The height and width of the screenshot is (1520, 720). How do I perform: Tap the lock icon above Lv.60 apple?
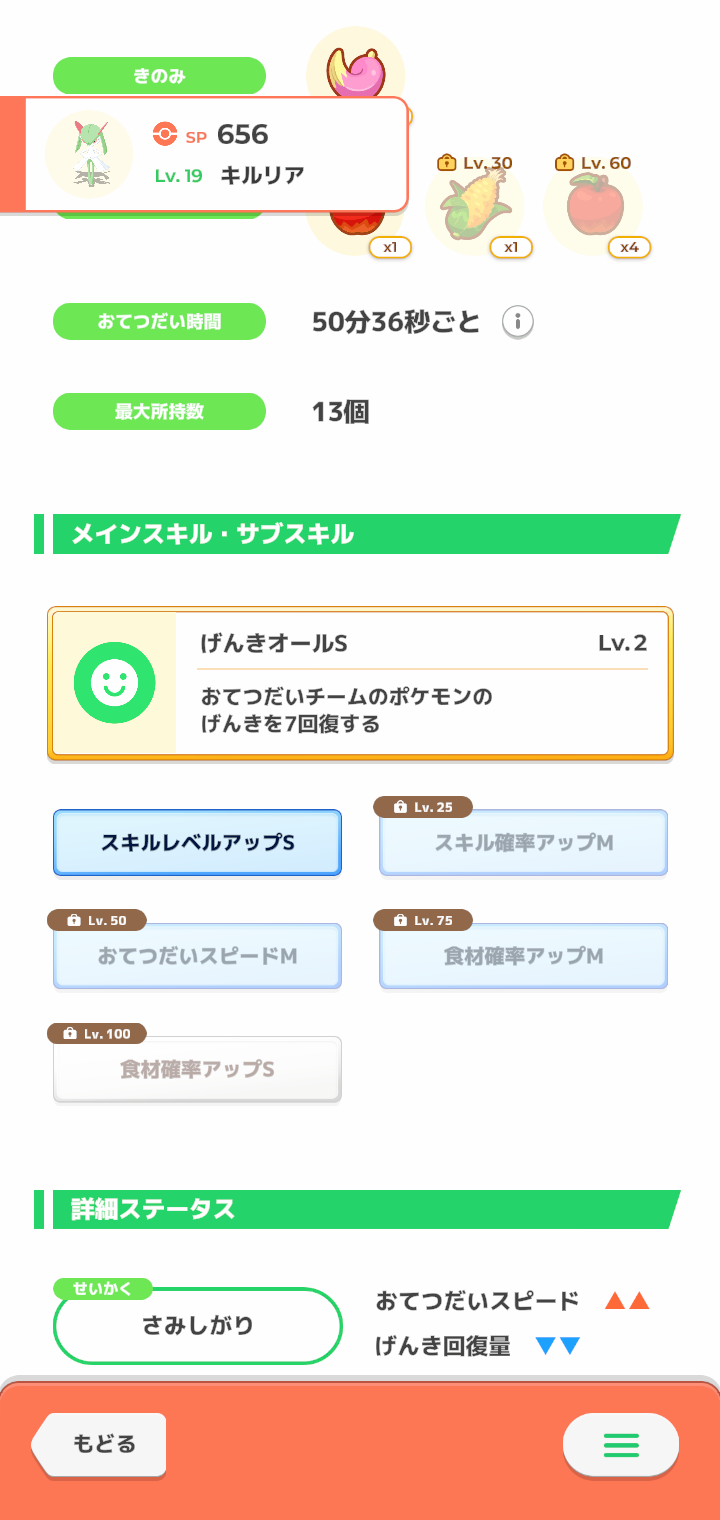coord(565,162)
